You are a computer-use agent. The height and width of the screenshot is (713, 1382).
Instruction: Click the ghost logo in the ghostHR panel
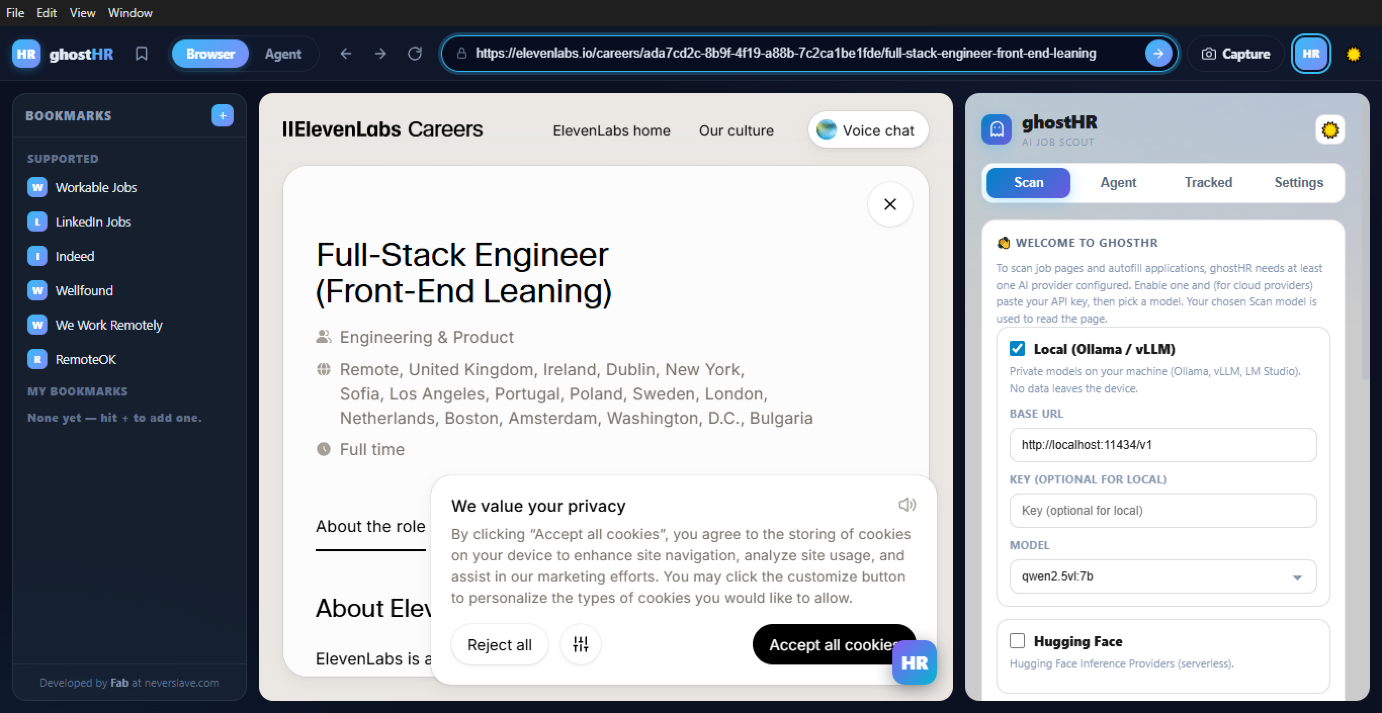point(997,129)
